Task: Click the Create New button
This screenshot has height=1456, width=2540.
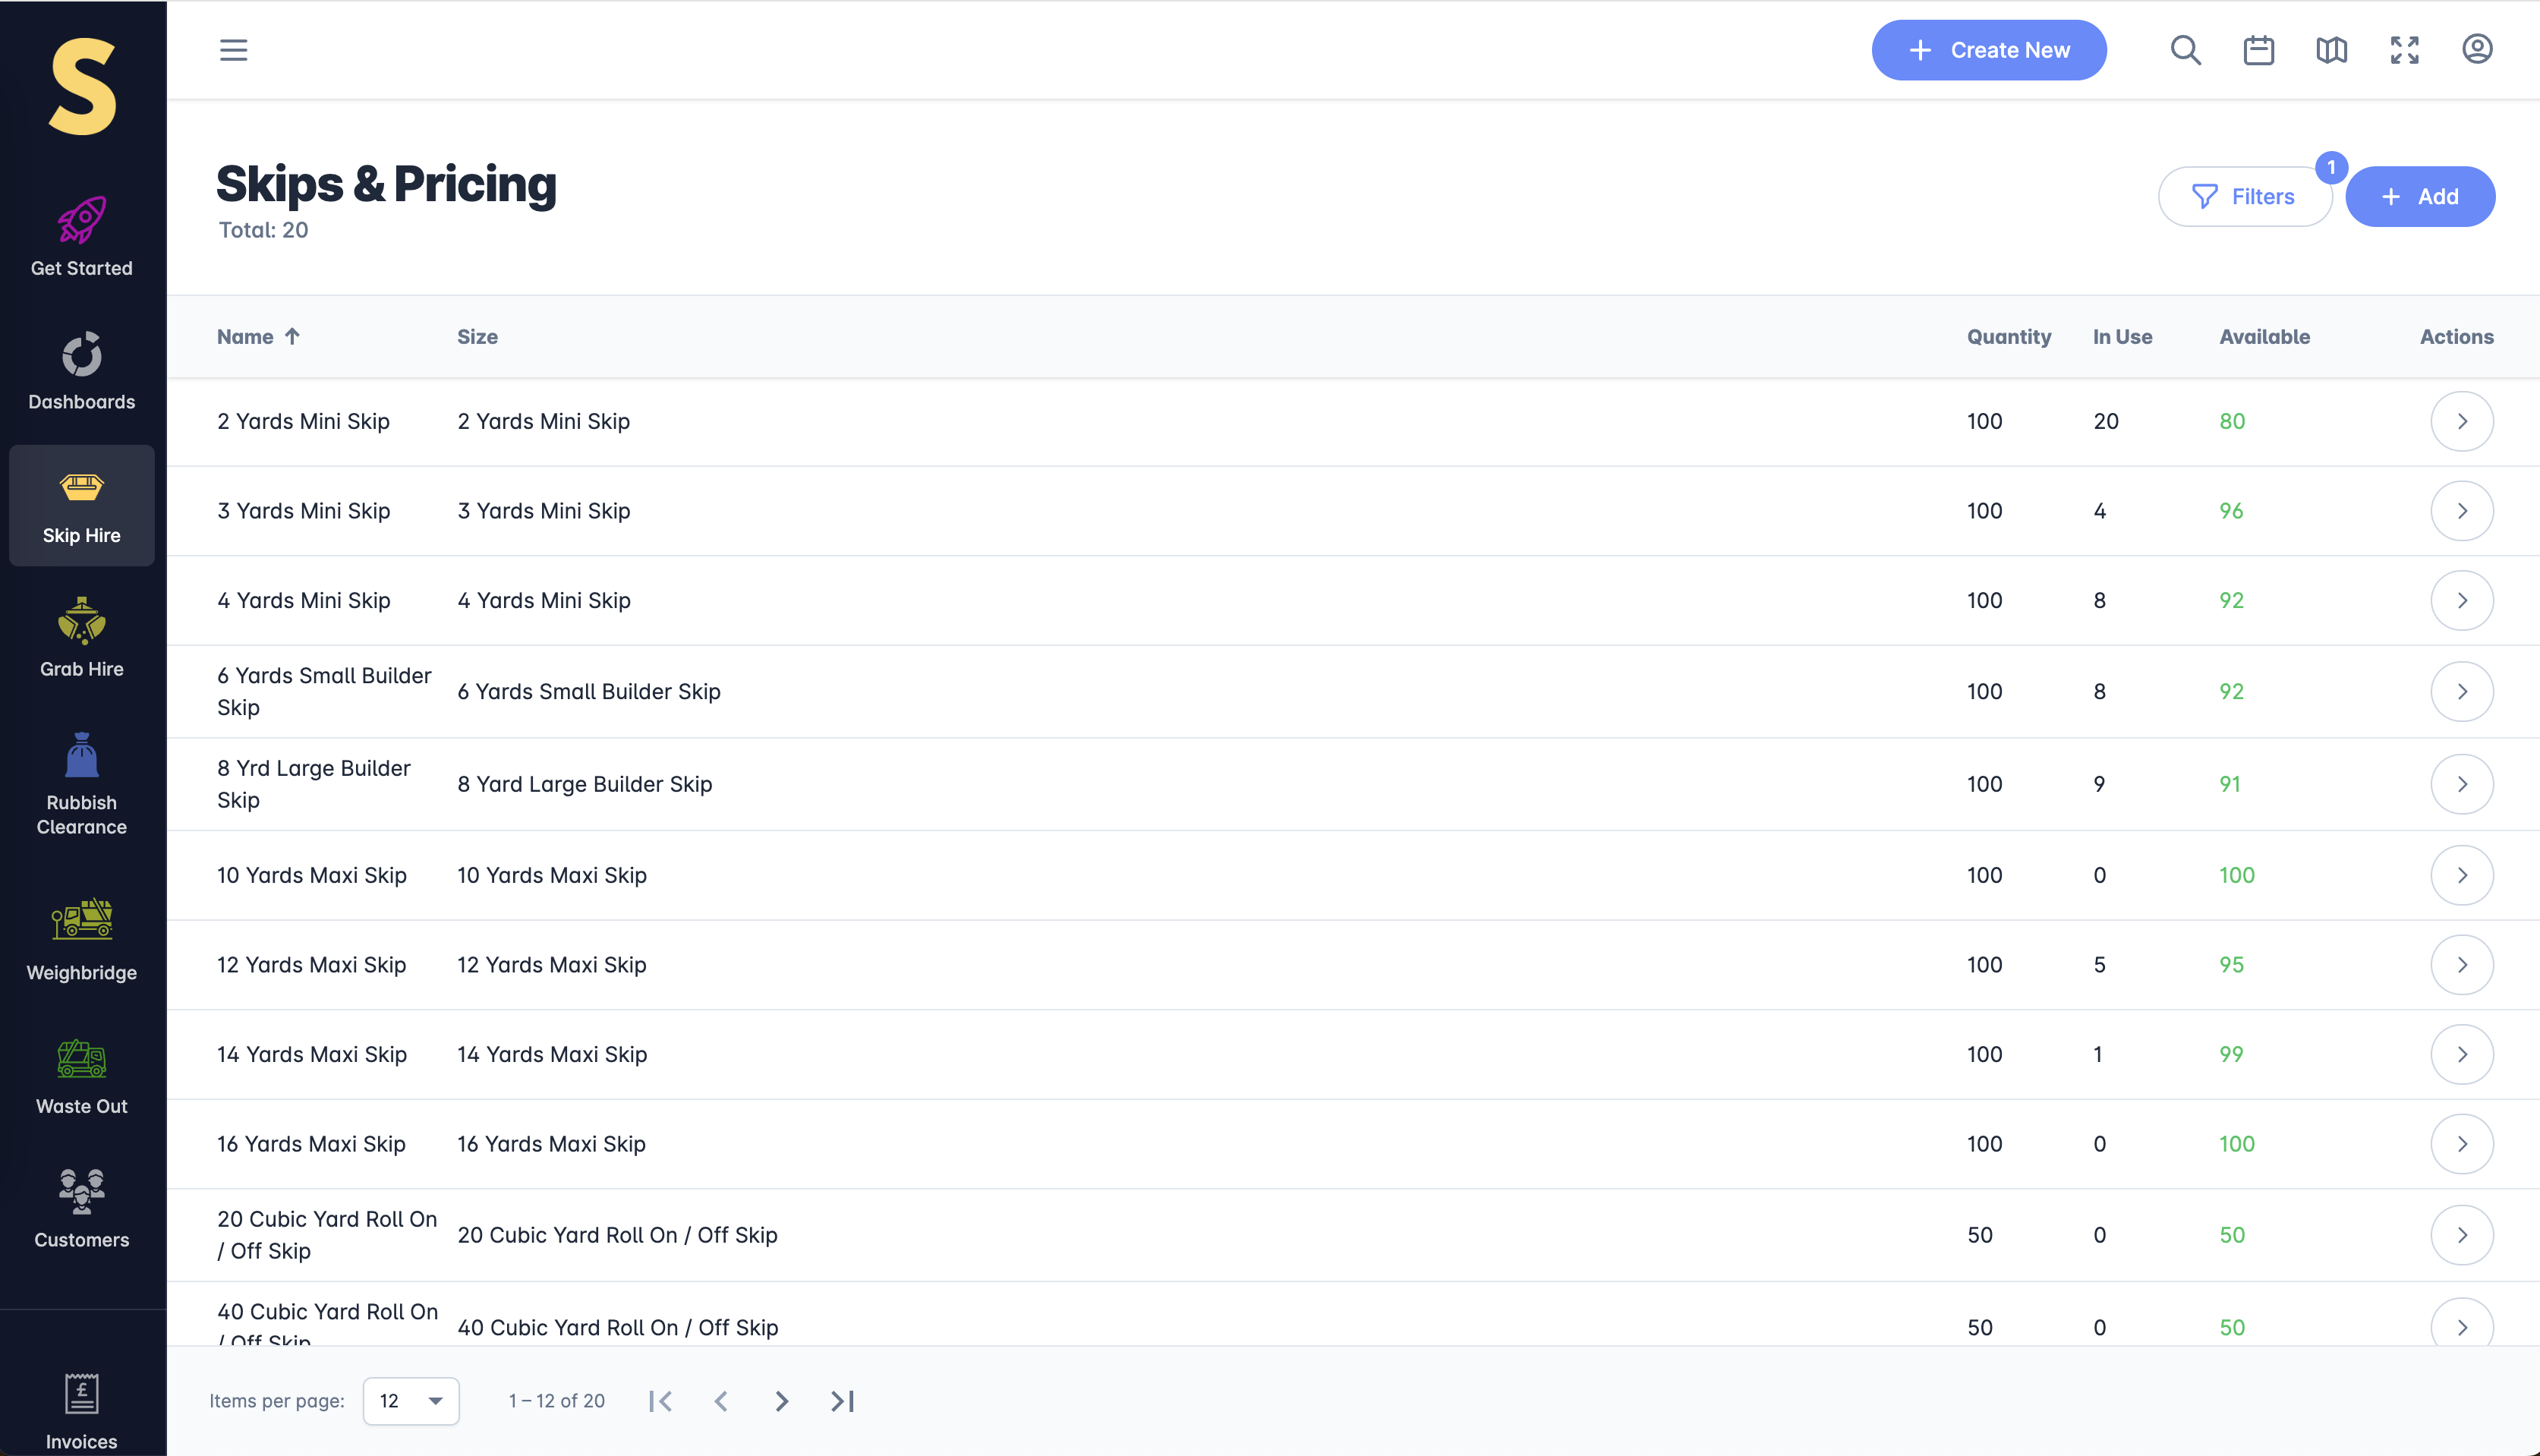Action: tap(1988, 50)
